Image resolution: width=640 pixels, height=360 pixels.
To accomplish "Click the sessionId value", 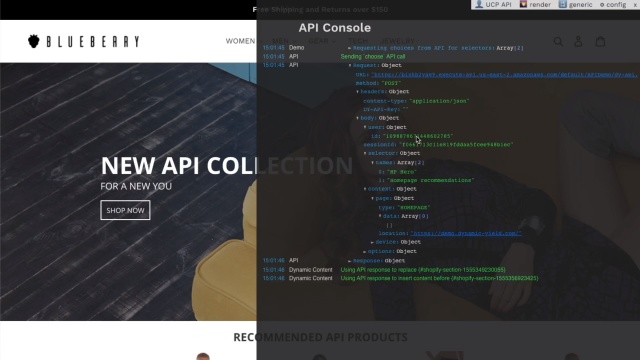I will coord(456,144).
